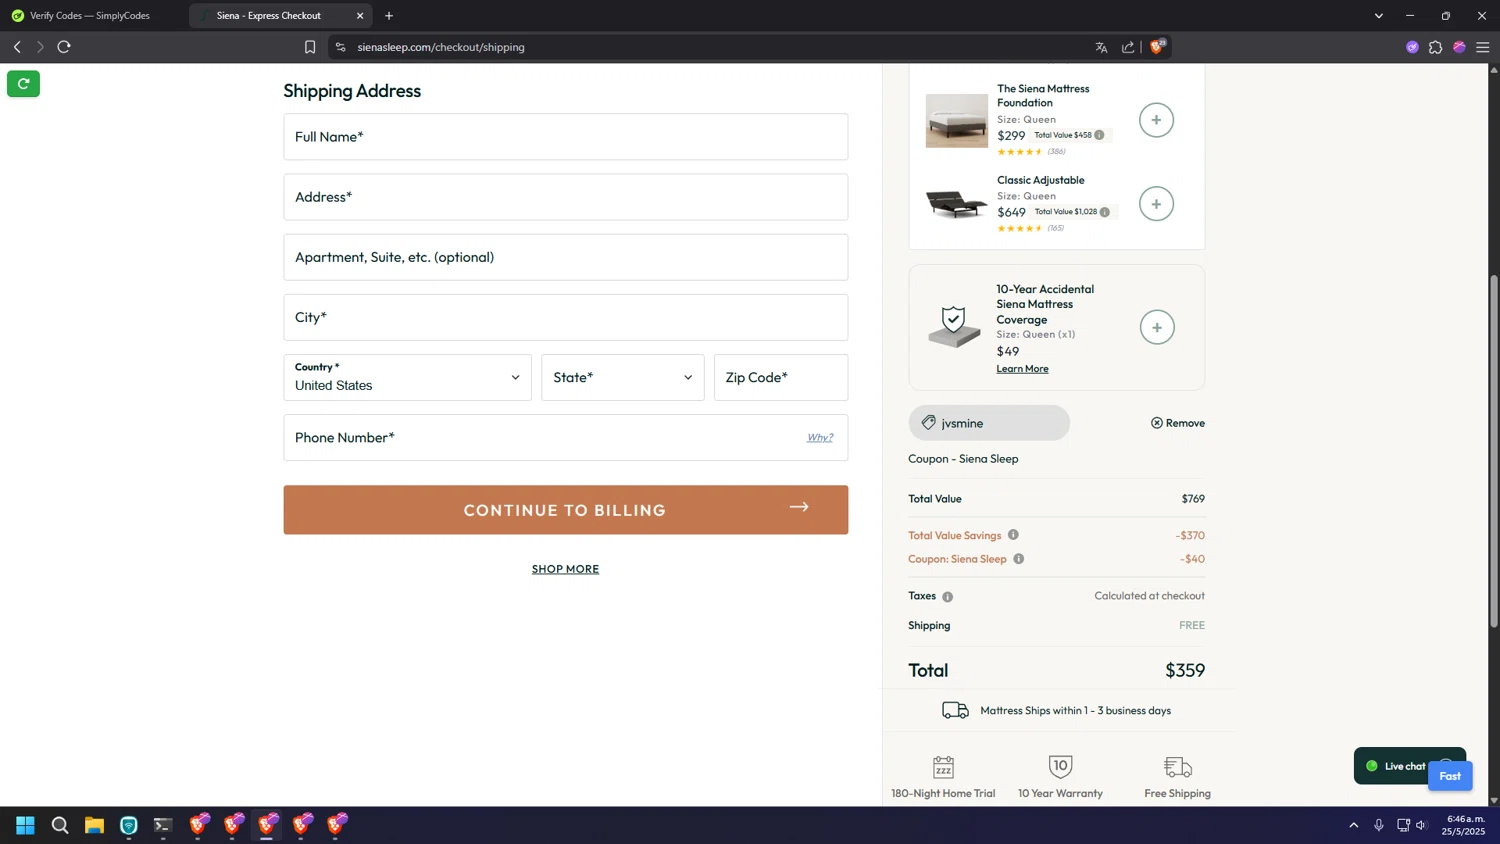This screenshot has width=1500, height=844.
Task: Click info icon next to Total Value $1,028
Action: [x=1105, y=212]
